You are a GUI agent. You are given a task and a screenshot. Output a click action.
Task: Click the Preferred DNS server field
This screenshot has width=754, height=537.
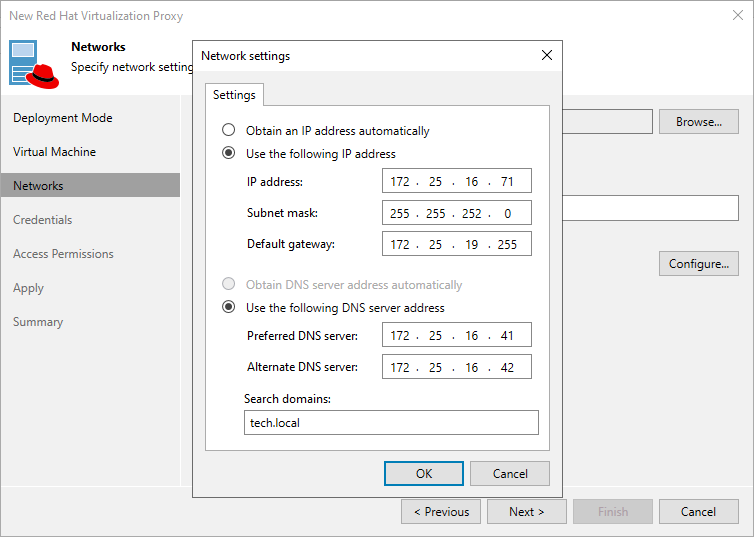pyautogui.click(x=456, y=335)
